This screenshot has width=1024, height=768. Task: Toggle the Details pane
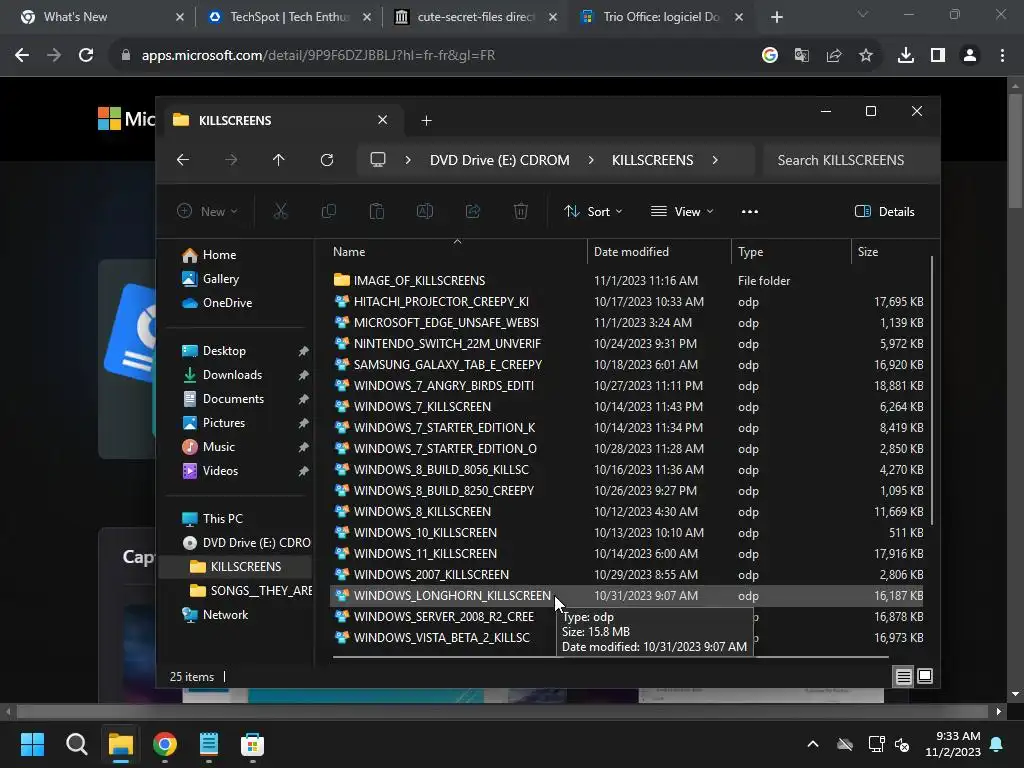coord(885,212)
